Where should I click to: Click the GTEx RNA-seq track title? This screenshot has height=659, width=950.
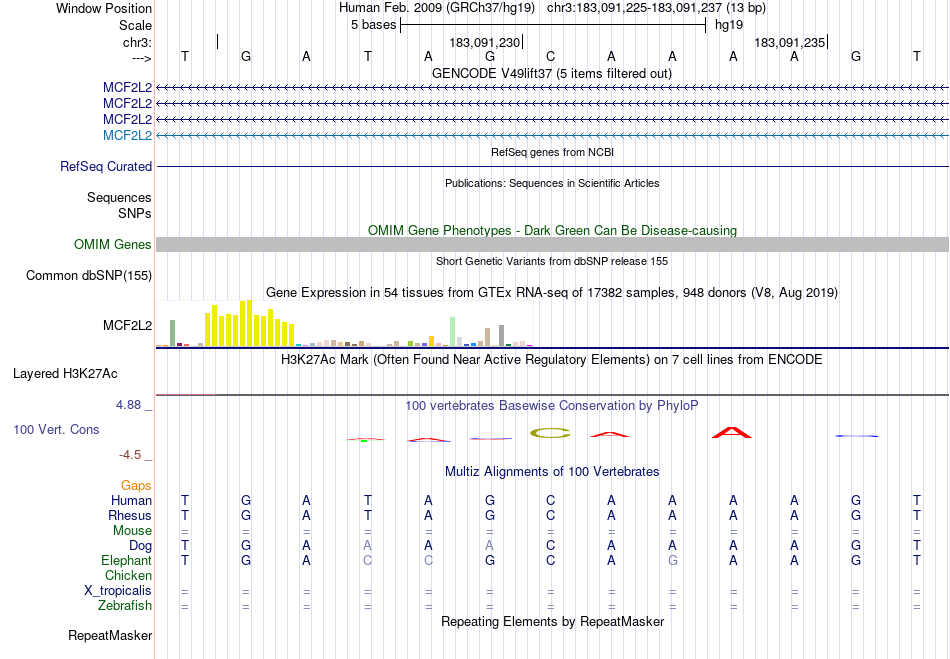click(552, 293)
